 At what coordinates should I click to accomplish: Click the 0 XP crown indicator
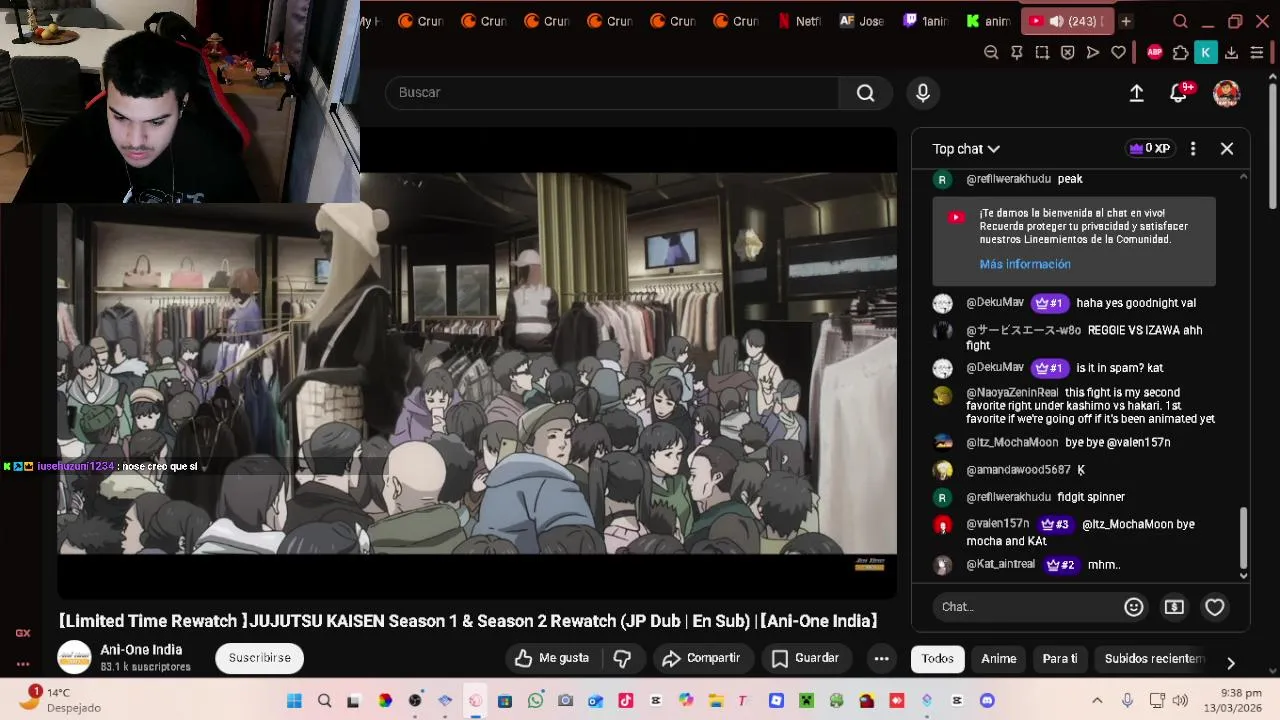click(x=1149, y=149)
